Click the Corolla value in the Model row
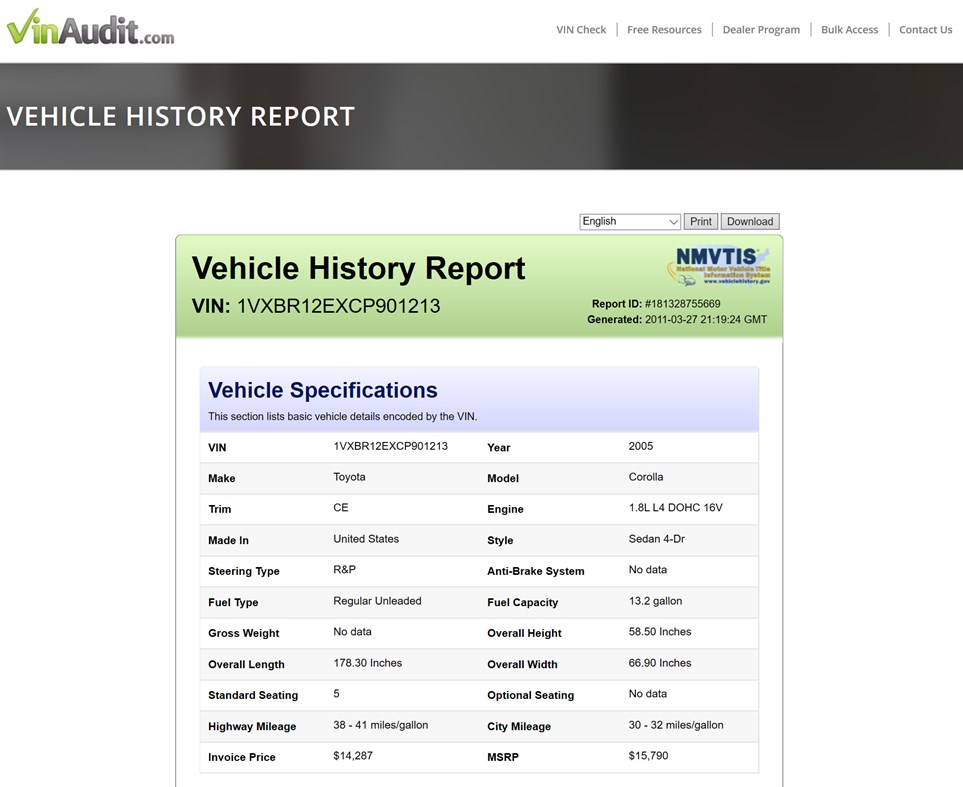This screenshot has width=963, height=787. (x=646, y=477)
